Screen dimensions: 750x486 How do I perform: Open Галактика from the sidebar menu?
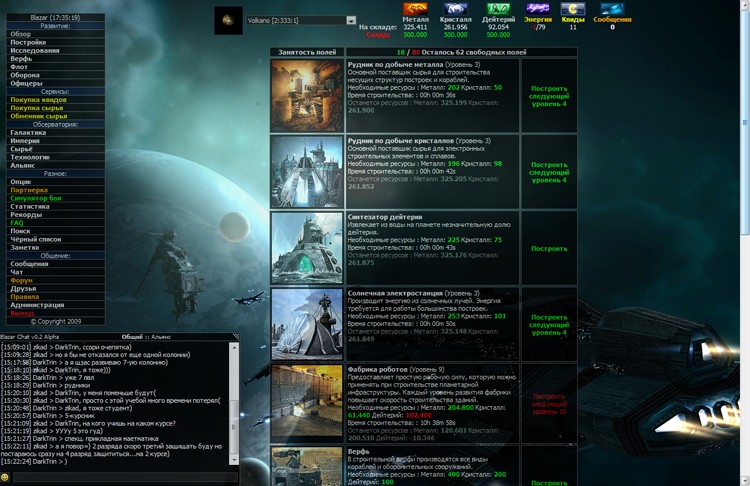tap(28, 132)
